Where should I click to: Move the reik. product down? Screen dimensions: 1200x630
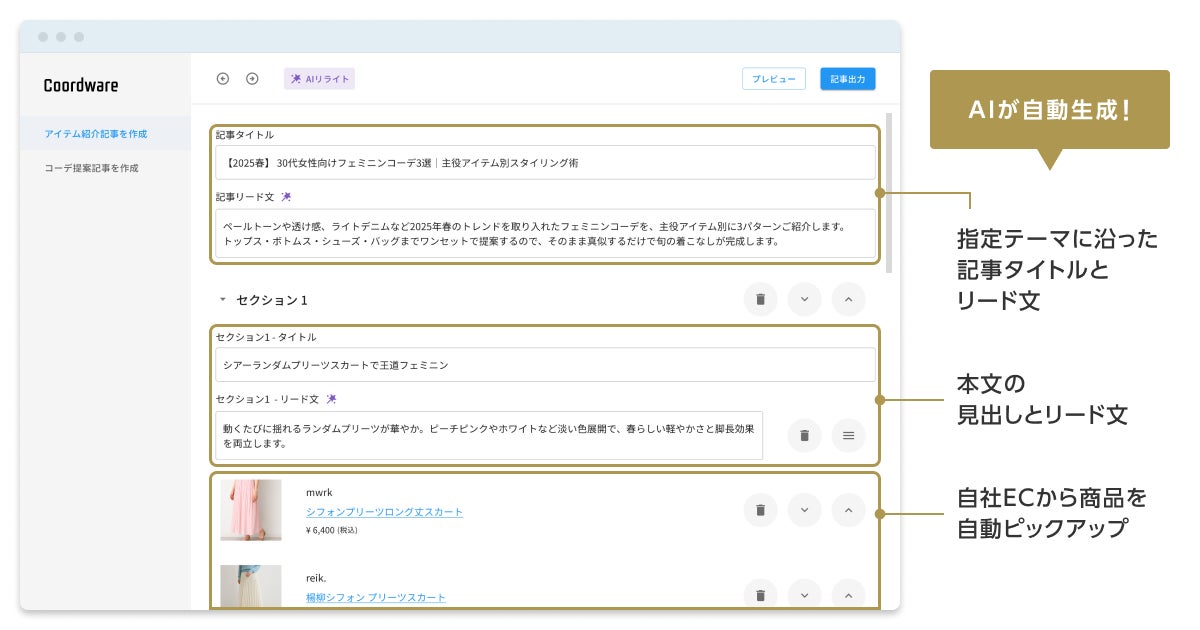coord(804,595)
